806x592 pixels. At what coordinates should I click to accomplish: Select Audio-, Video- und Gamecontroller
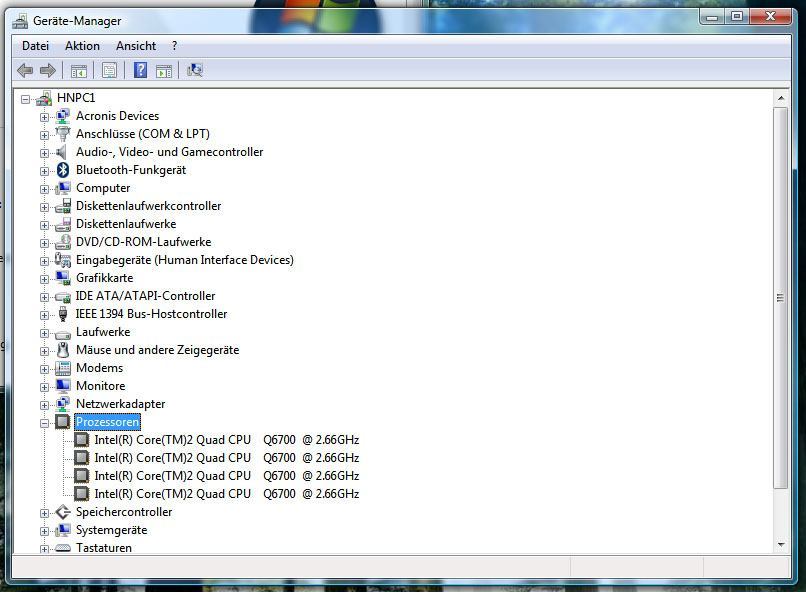coord(170,152)
